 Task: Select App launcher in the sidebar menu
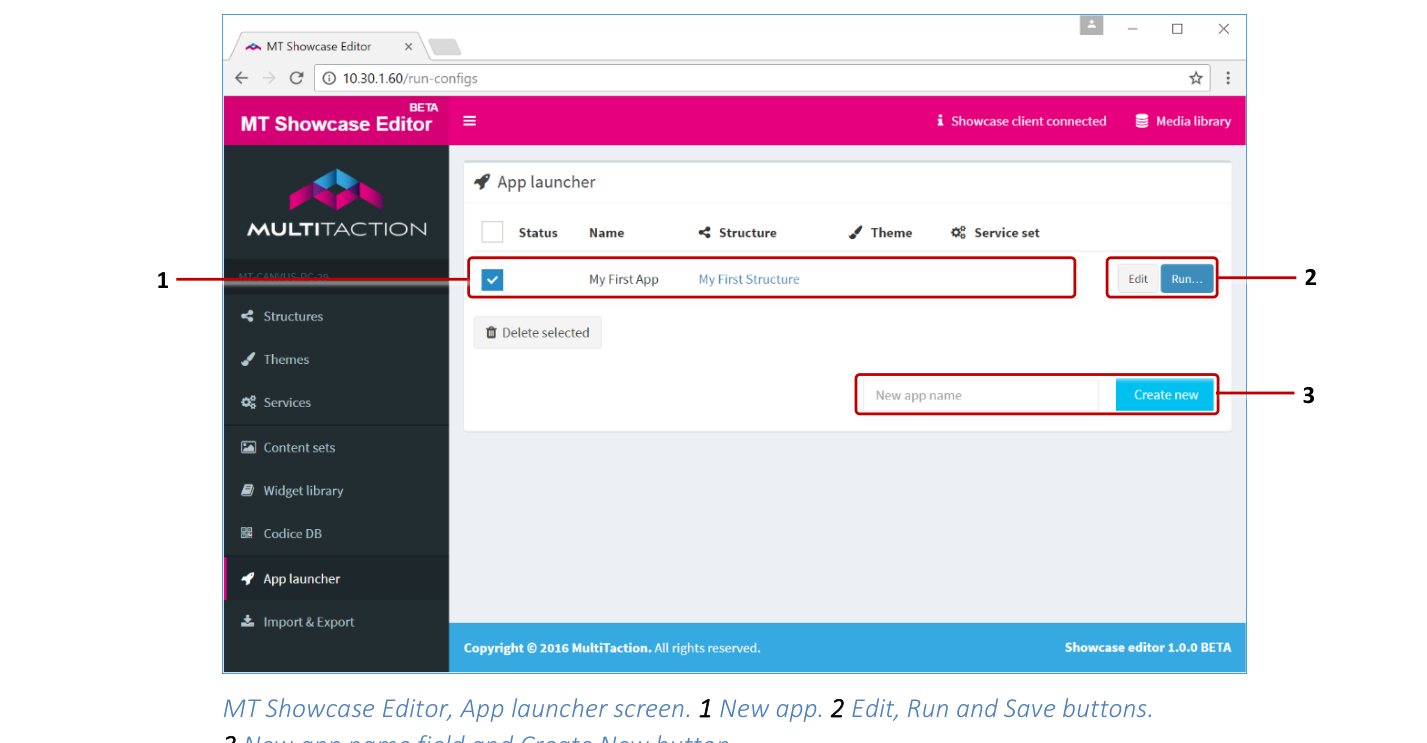coord(302,578)
